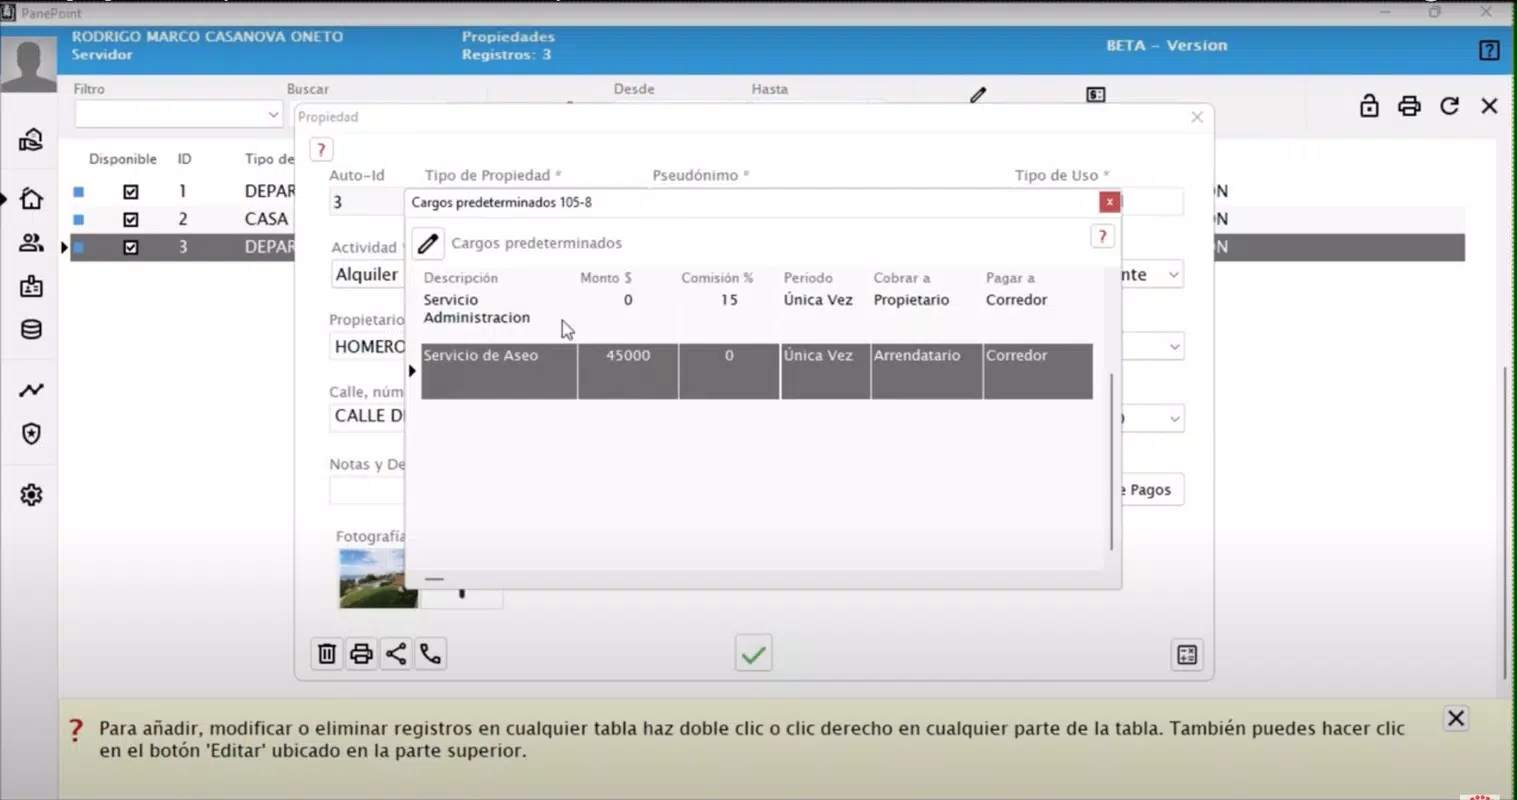Image resolution: width=1517 pixels, height=800 pixels.
Task: Click the calculator icon in Propiedad footer
Action: [x=1187, y=655]
